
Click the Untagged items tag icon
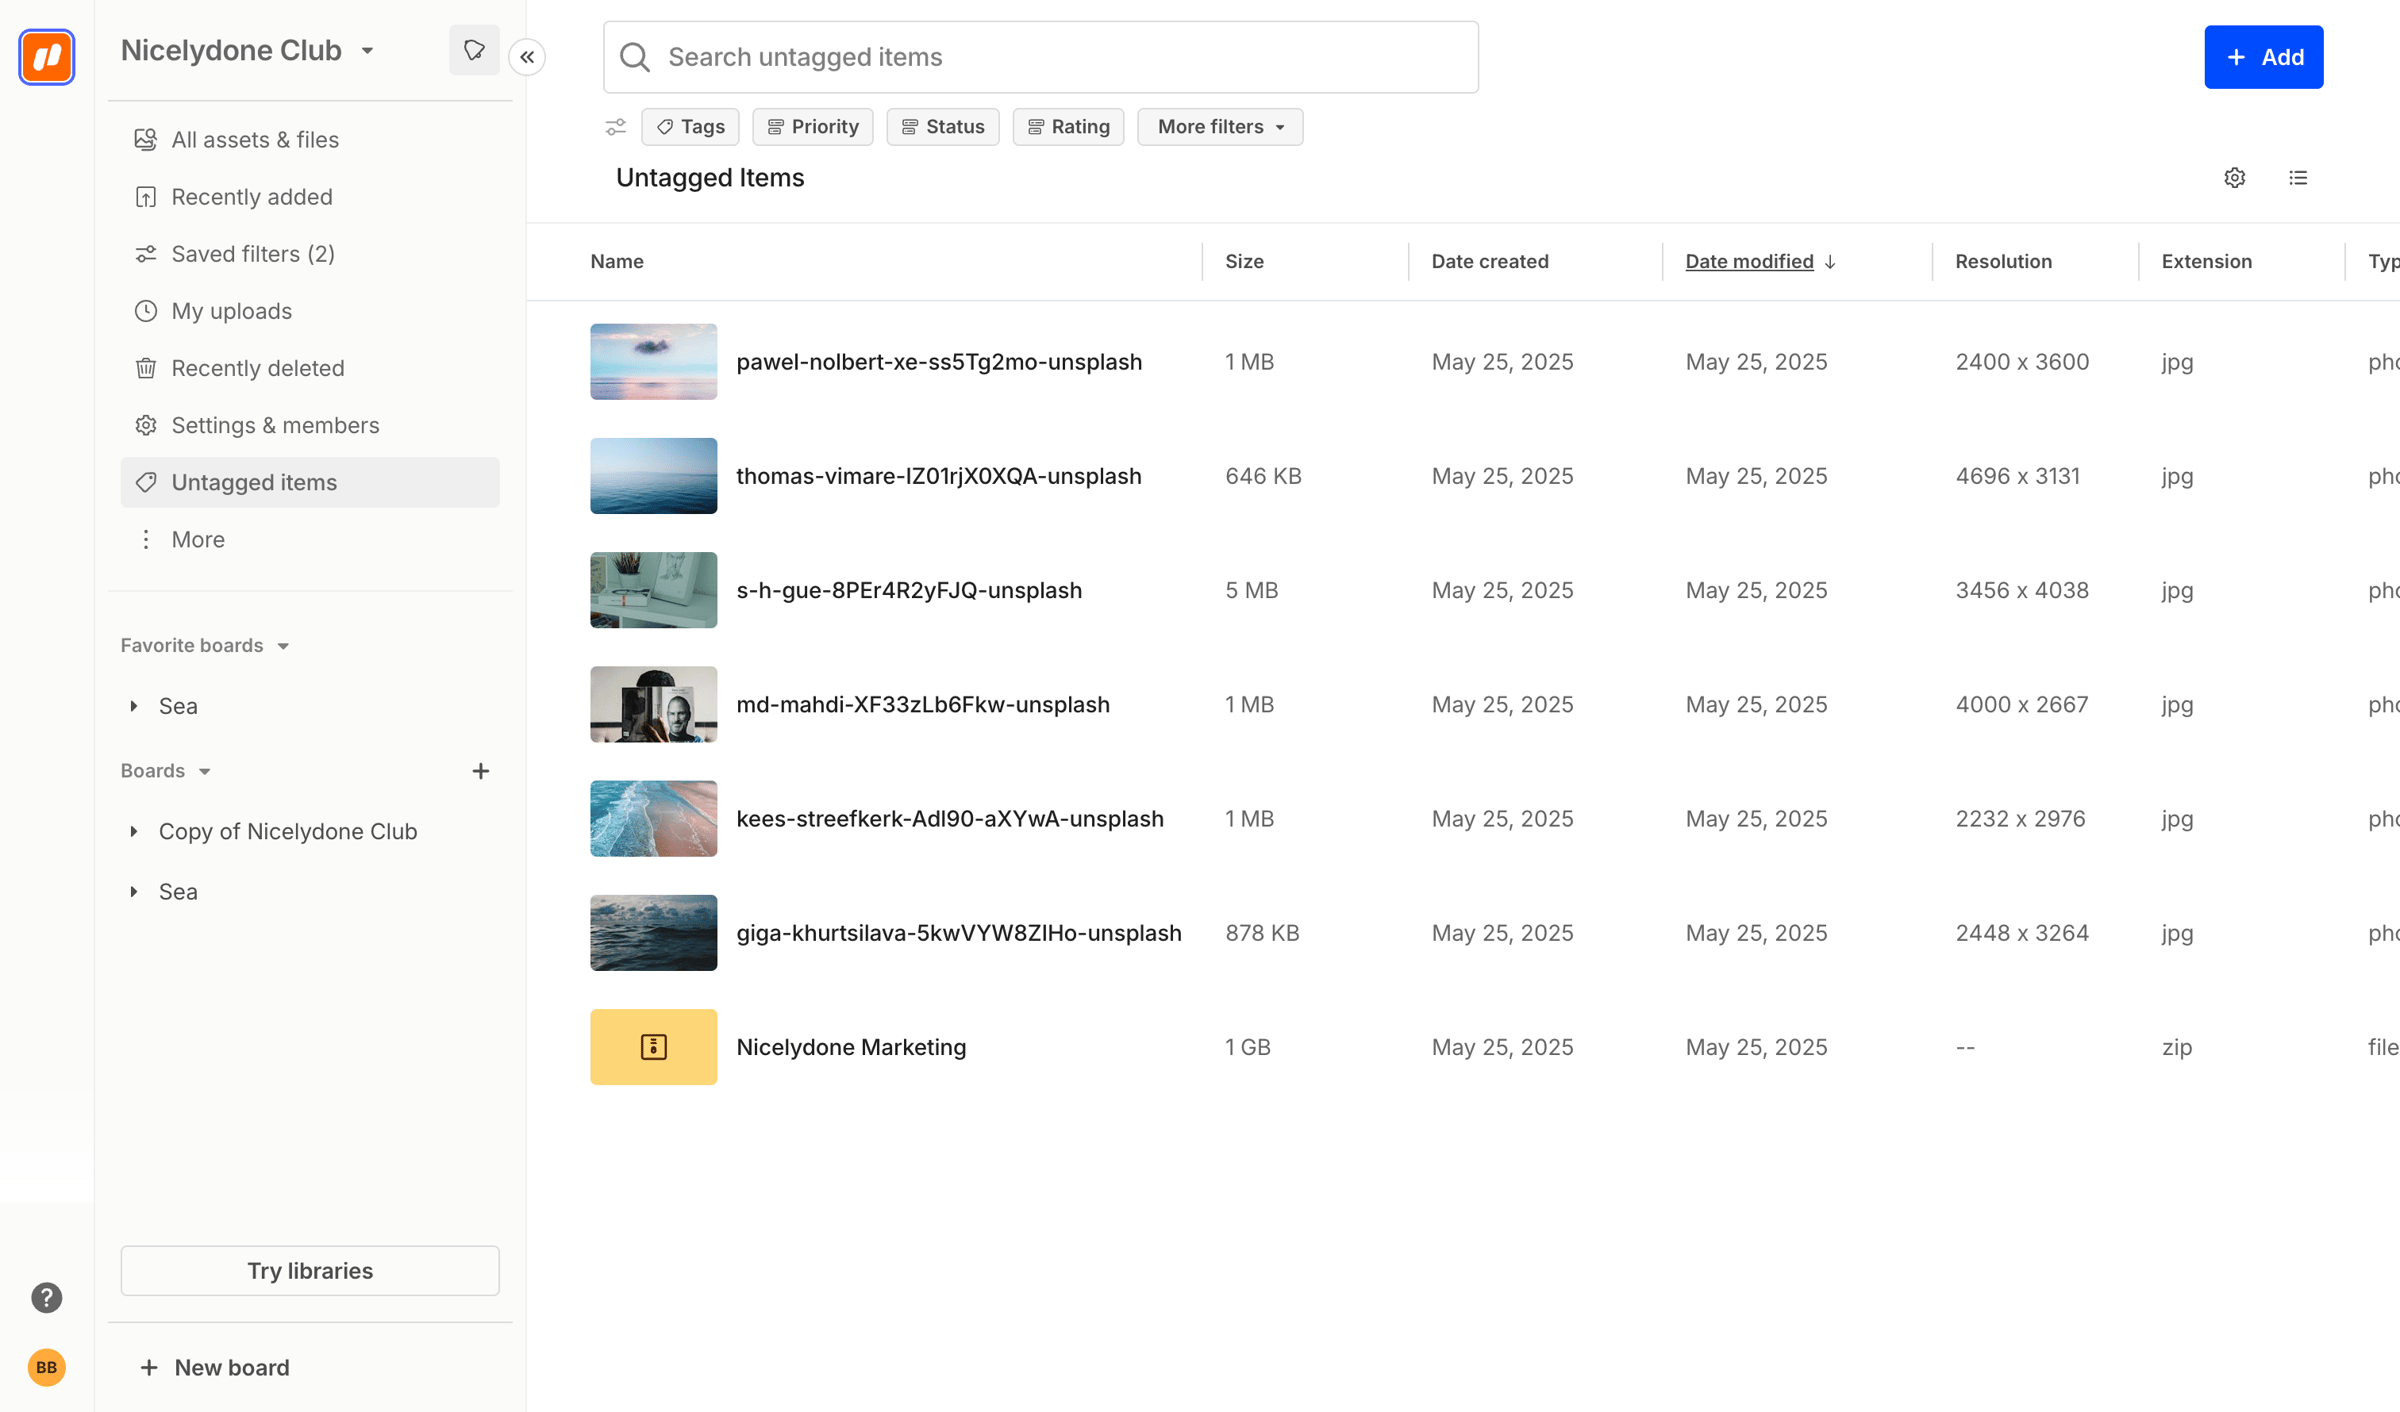pyautogui.click(x=146, y=482)
